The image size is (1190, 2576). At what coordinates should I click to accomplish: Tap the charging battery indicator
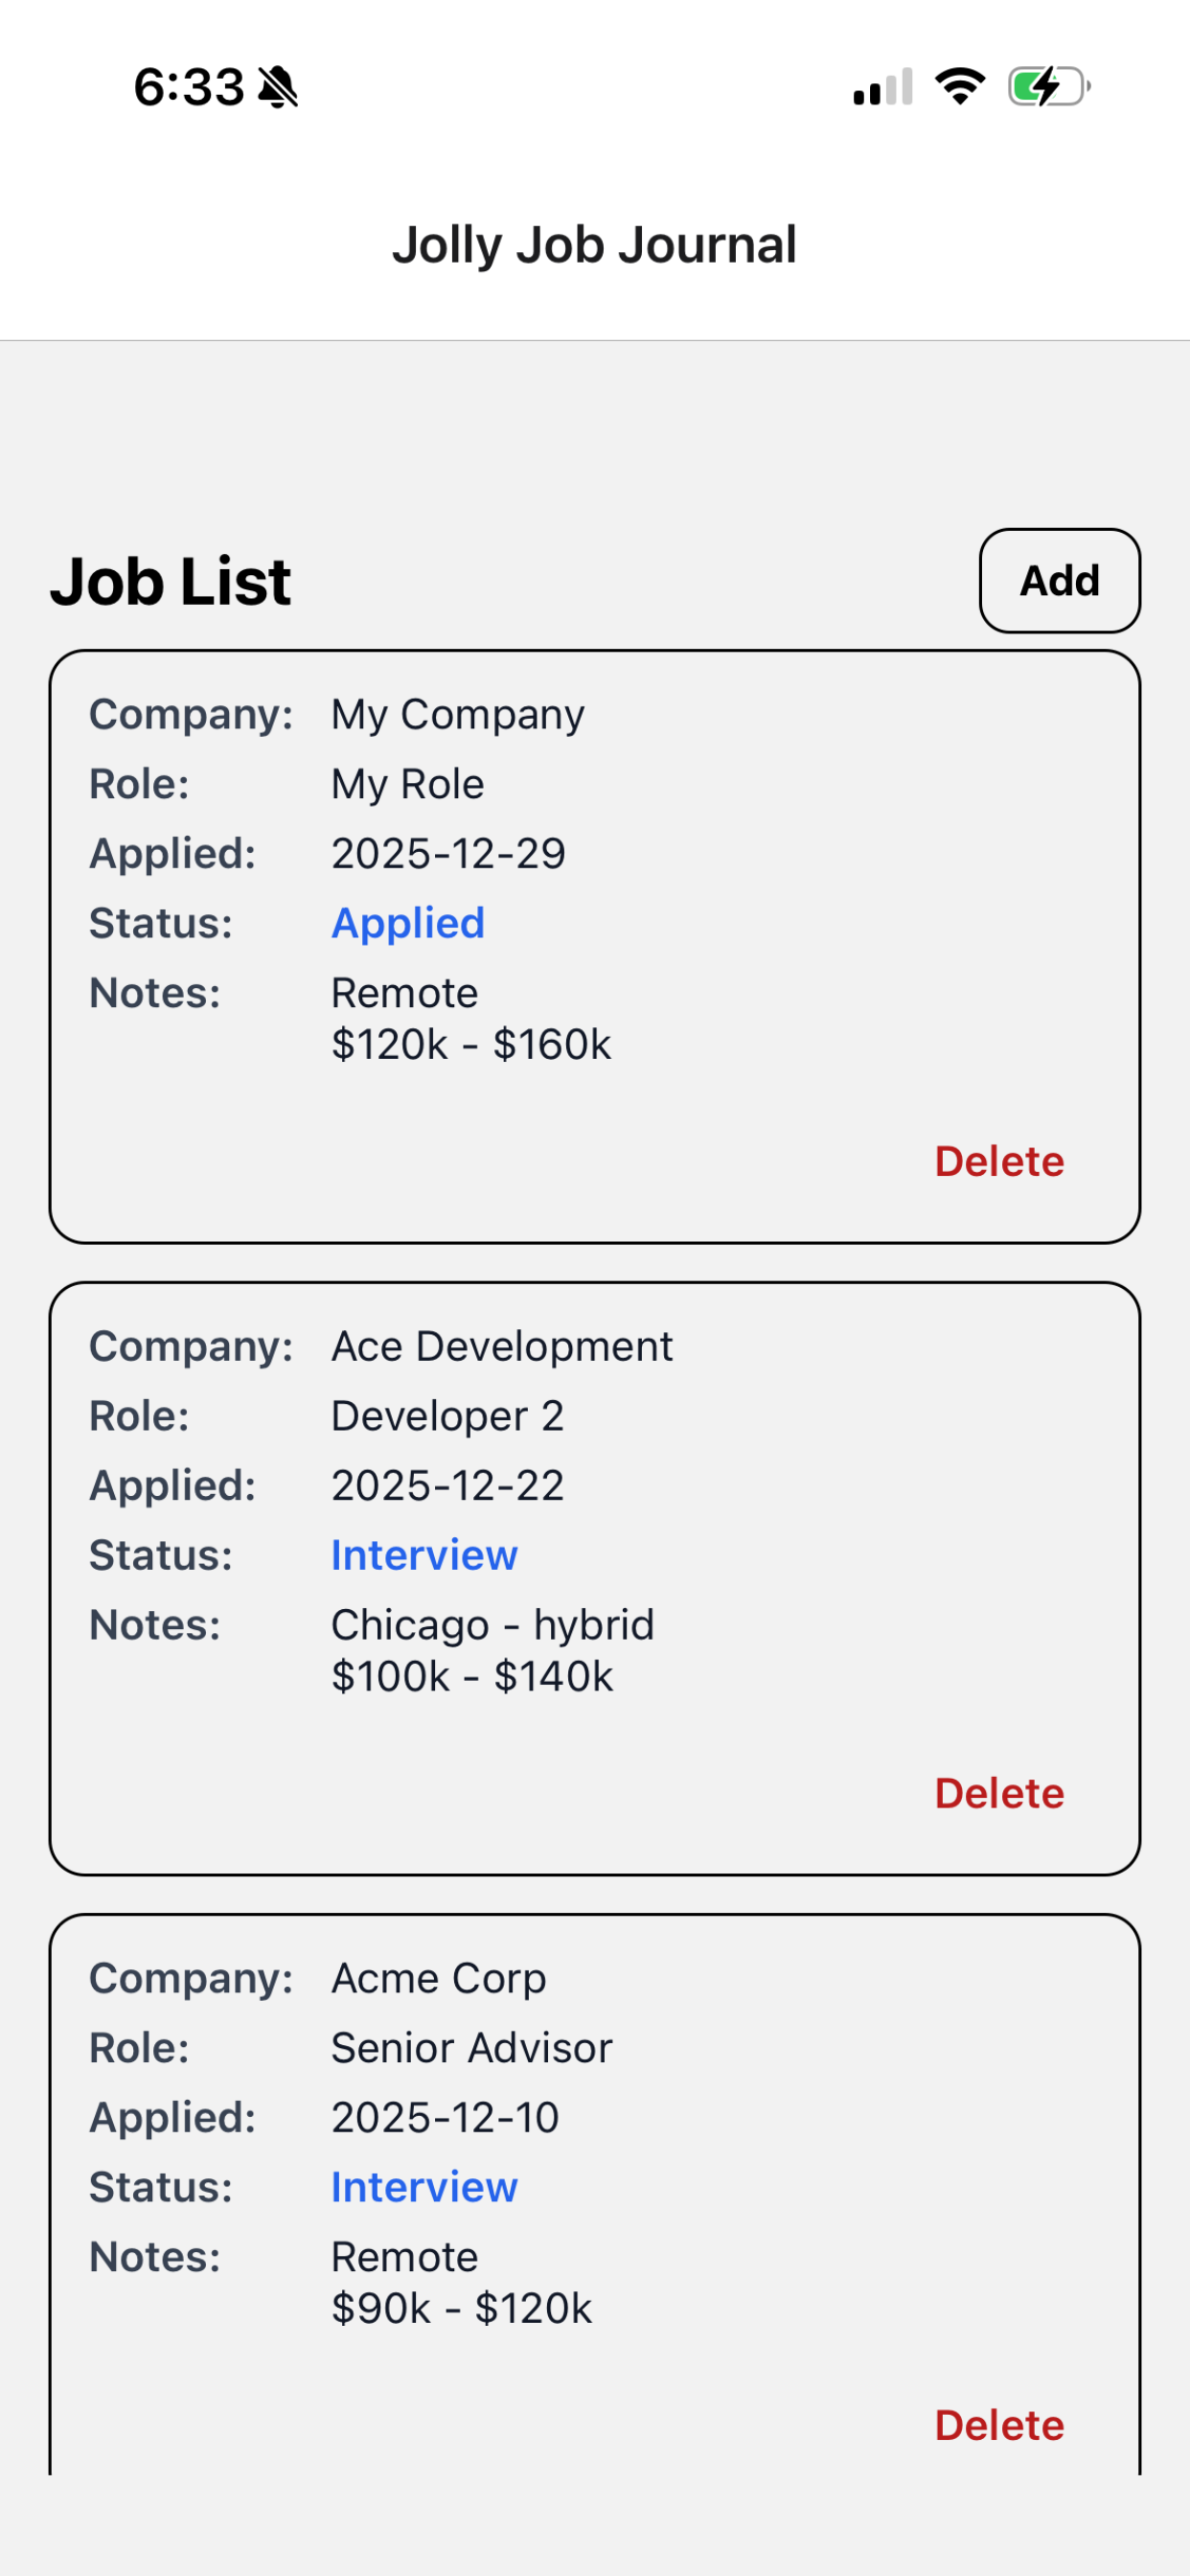click(1043, 88)
